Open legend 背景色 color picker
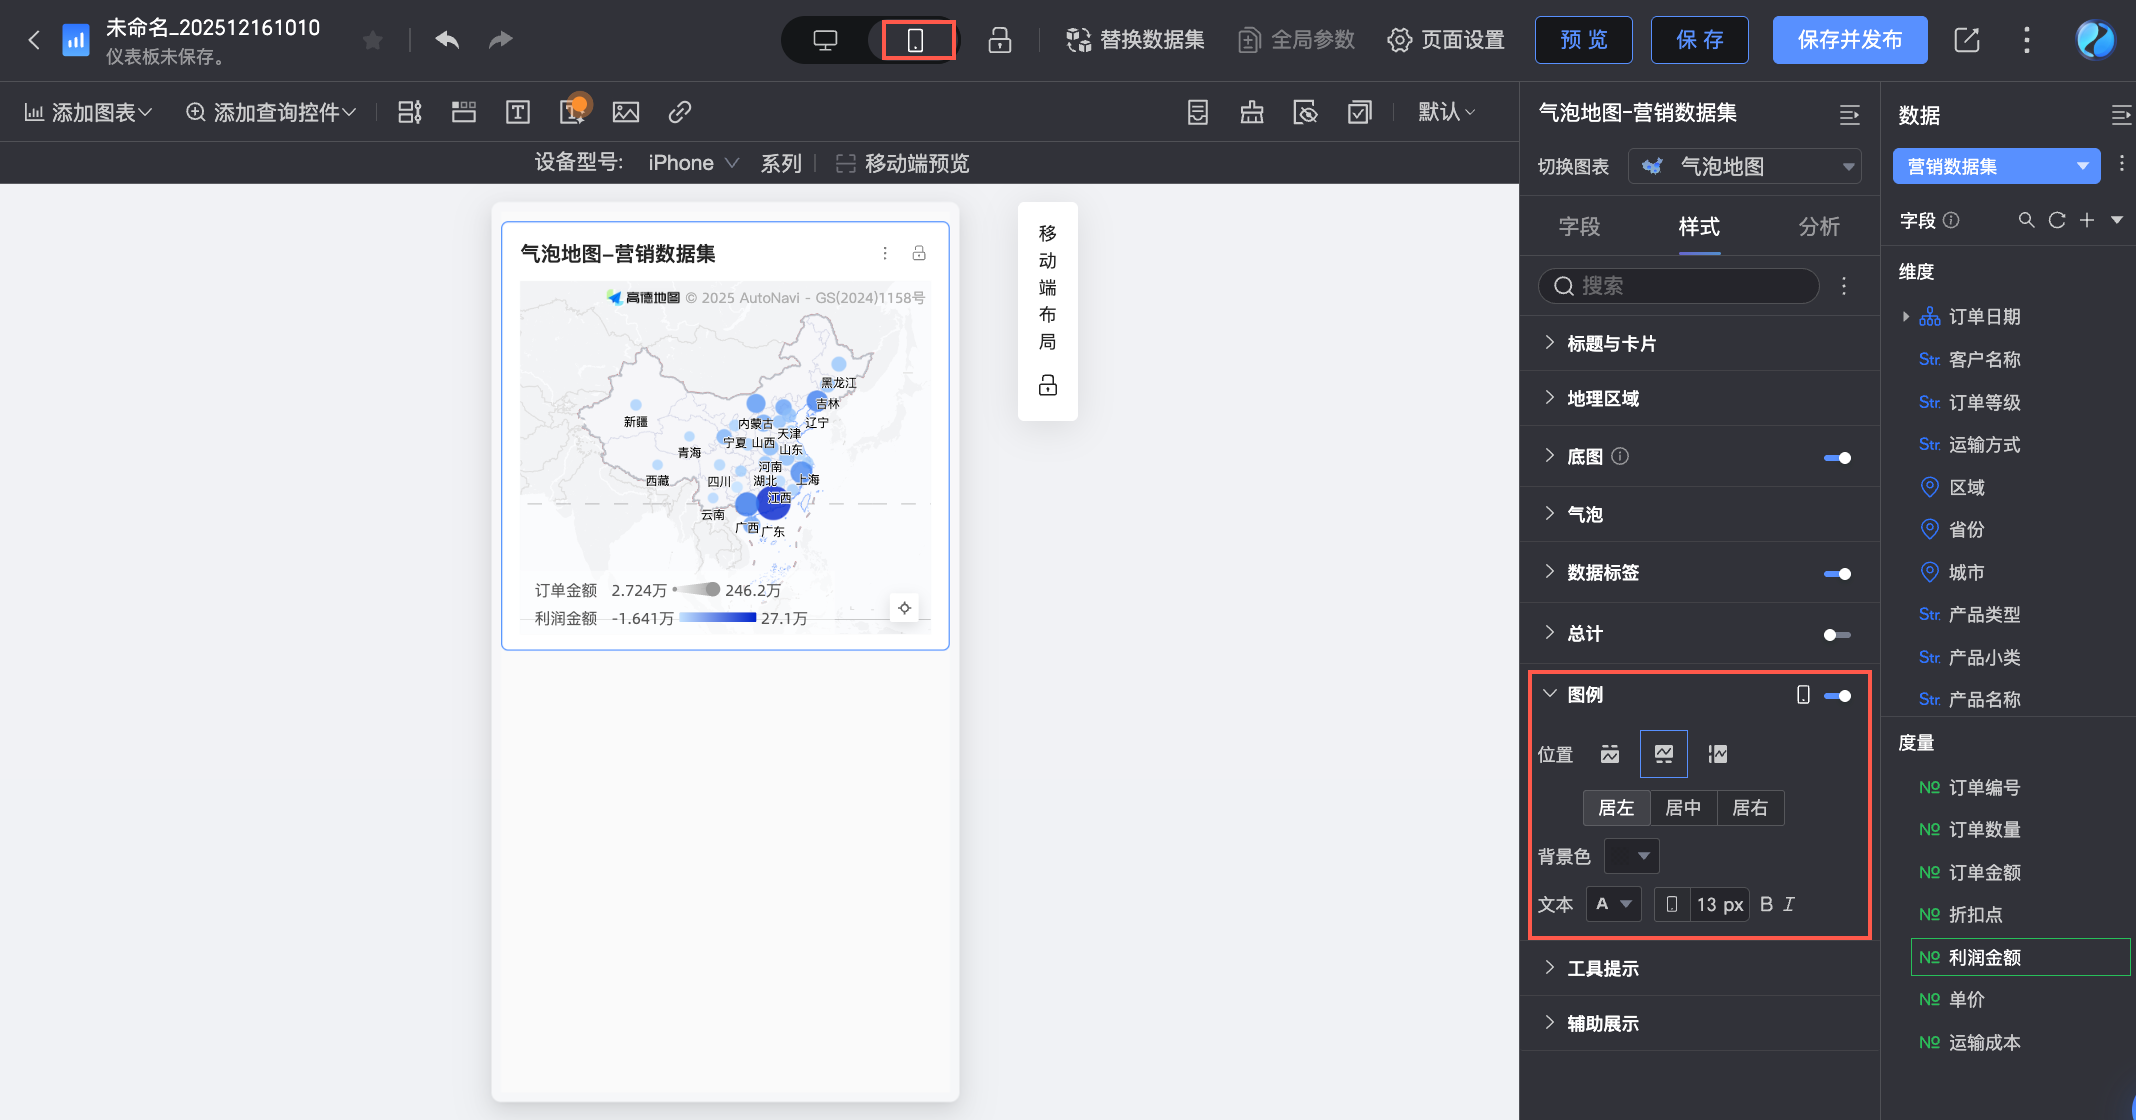The image size is (2136, 1120). [x=1631, y=856]
